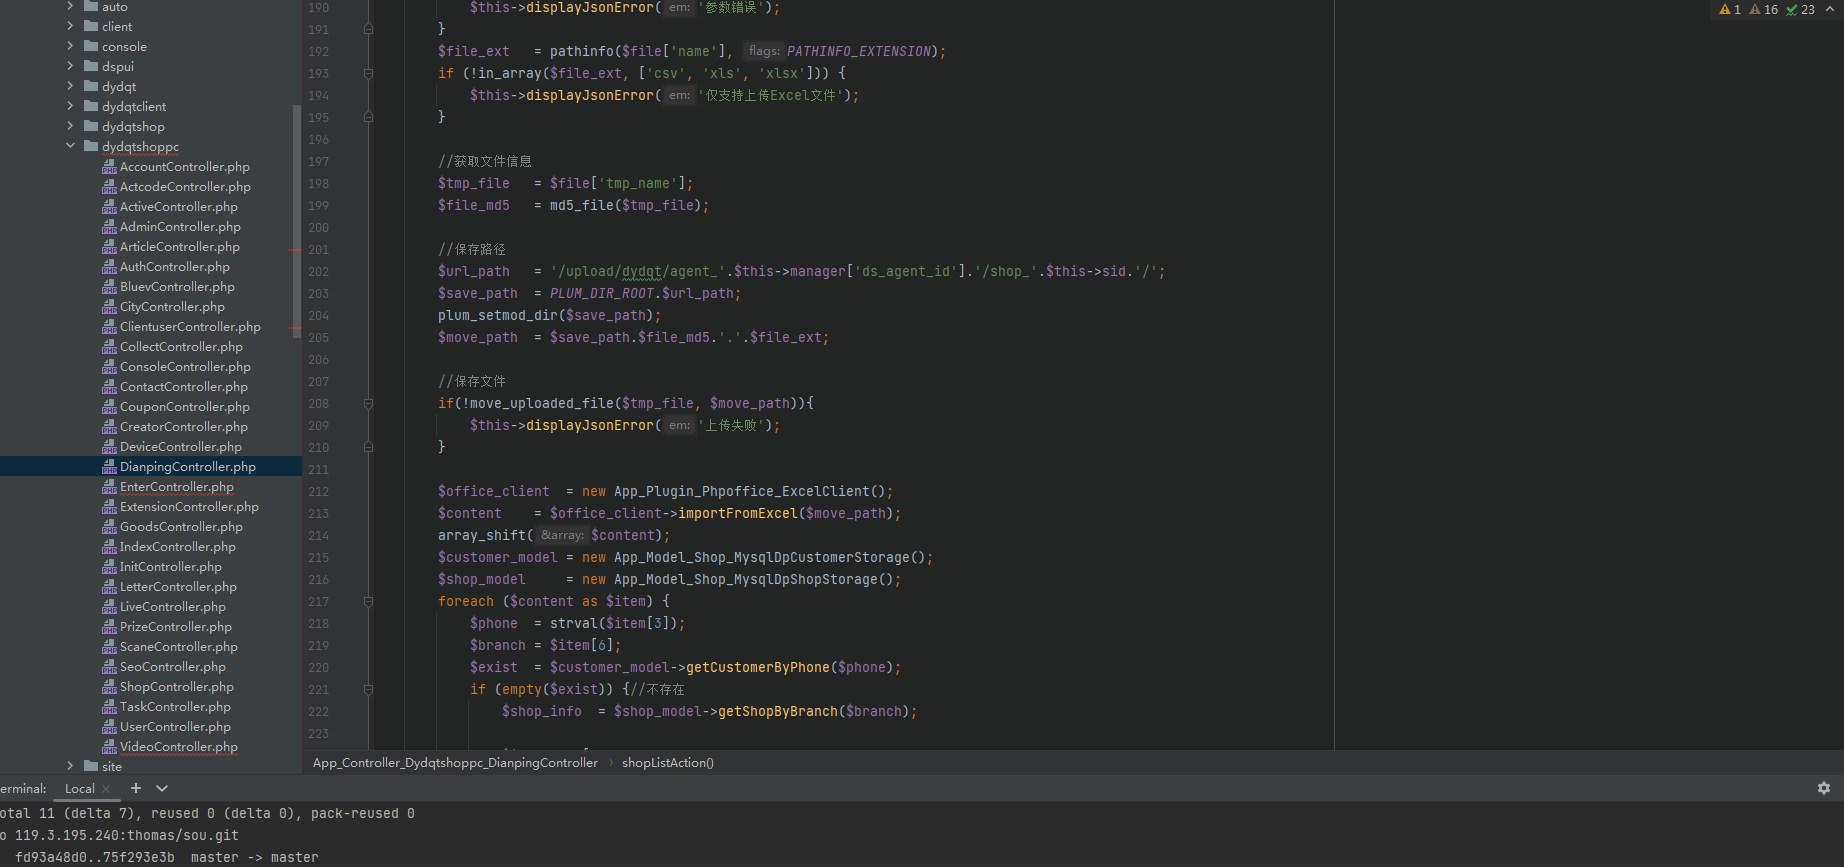The width and height of the screenshot is (1844, 867).
Task: Expand the console folder
Action: pos(70,46)
